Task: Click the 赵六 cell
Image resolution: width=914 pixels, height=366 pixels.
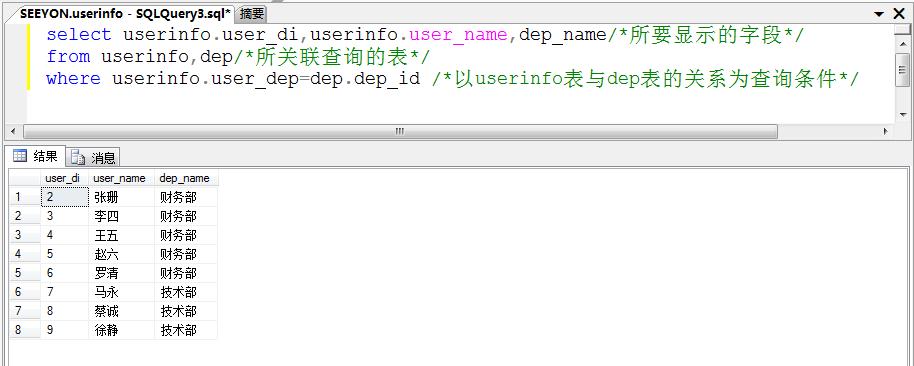Action: tap(121, 254)
